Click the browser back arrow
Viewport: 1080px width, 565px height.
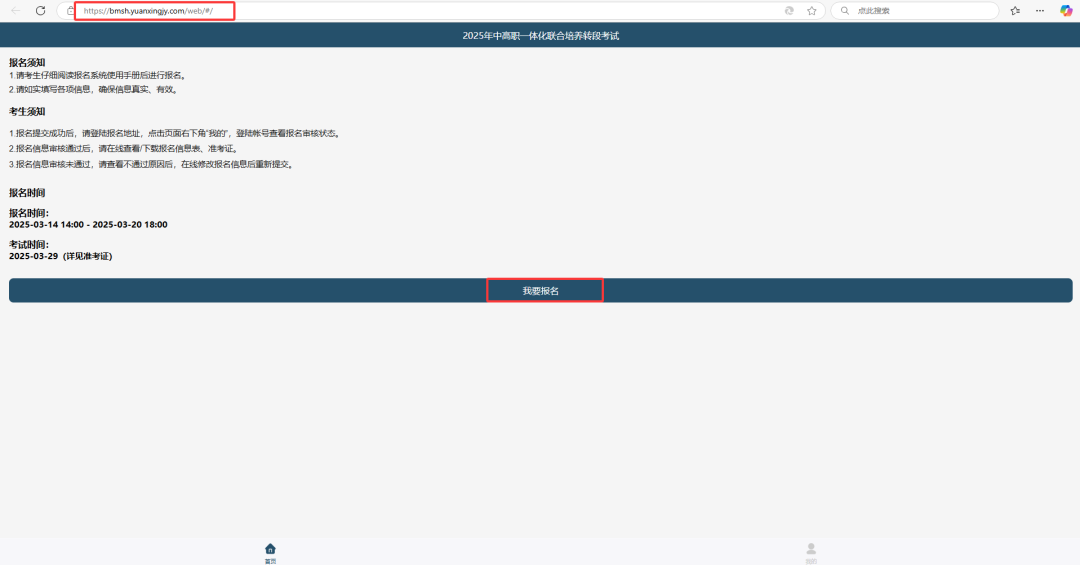[x=15, y=10]
